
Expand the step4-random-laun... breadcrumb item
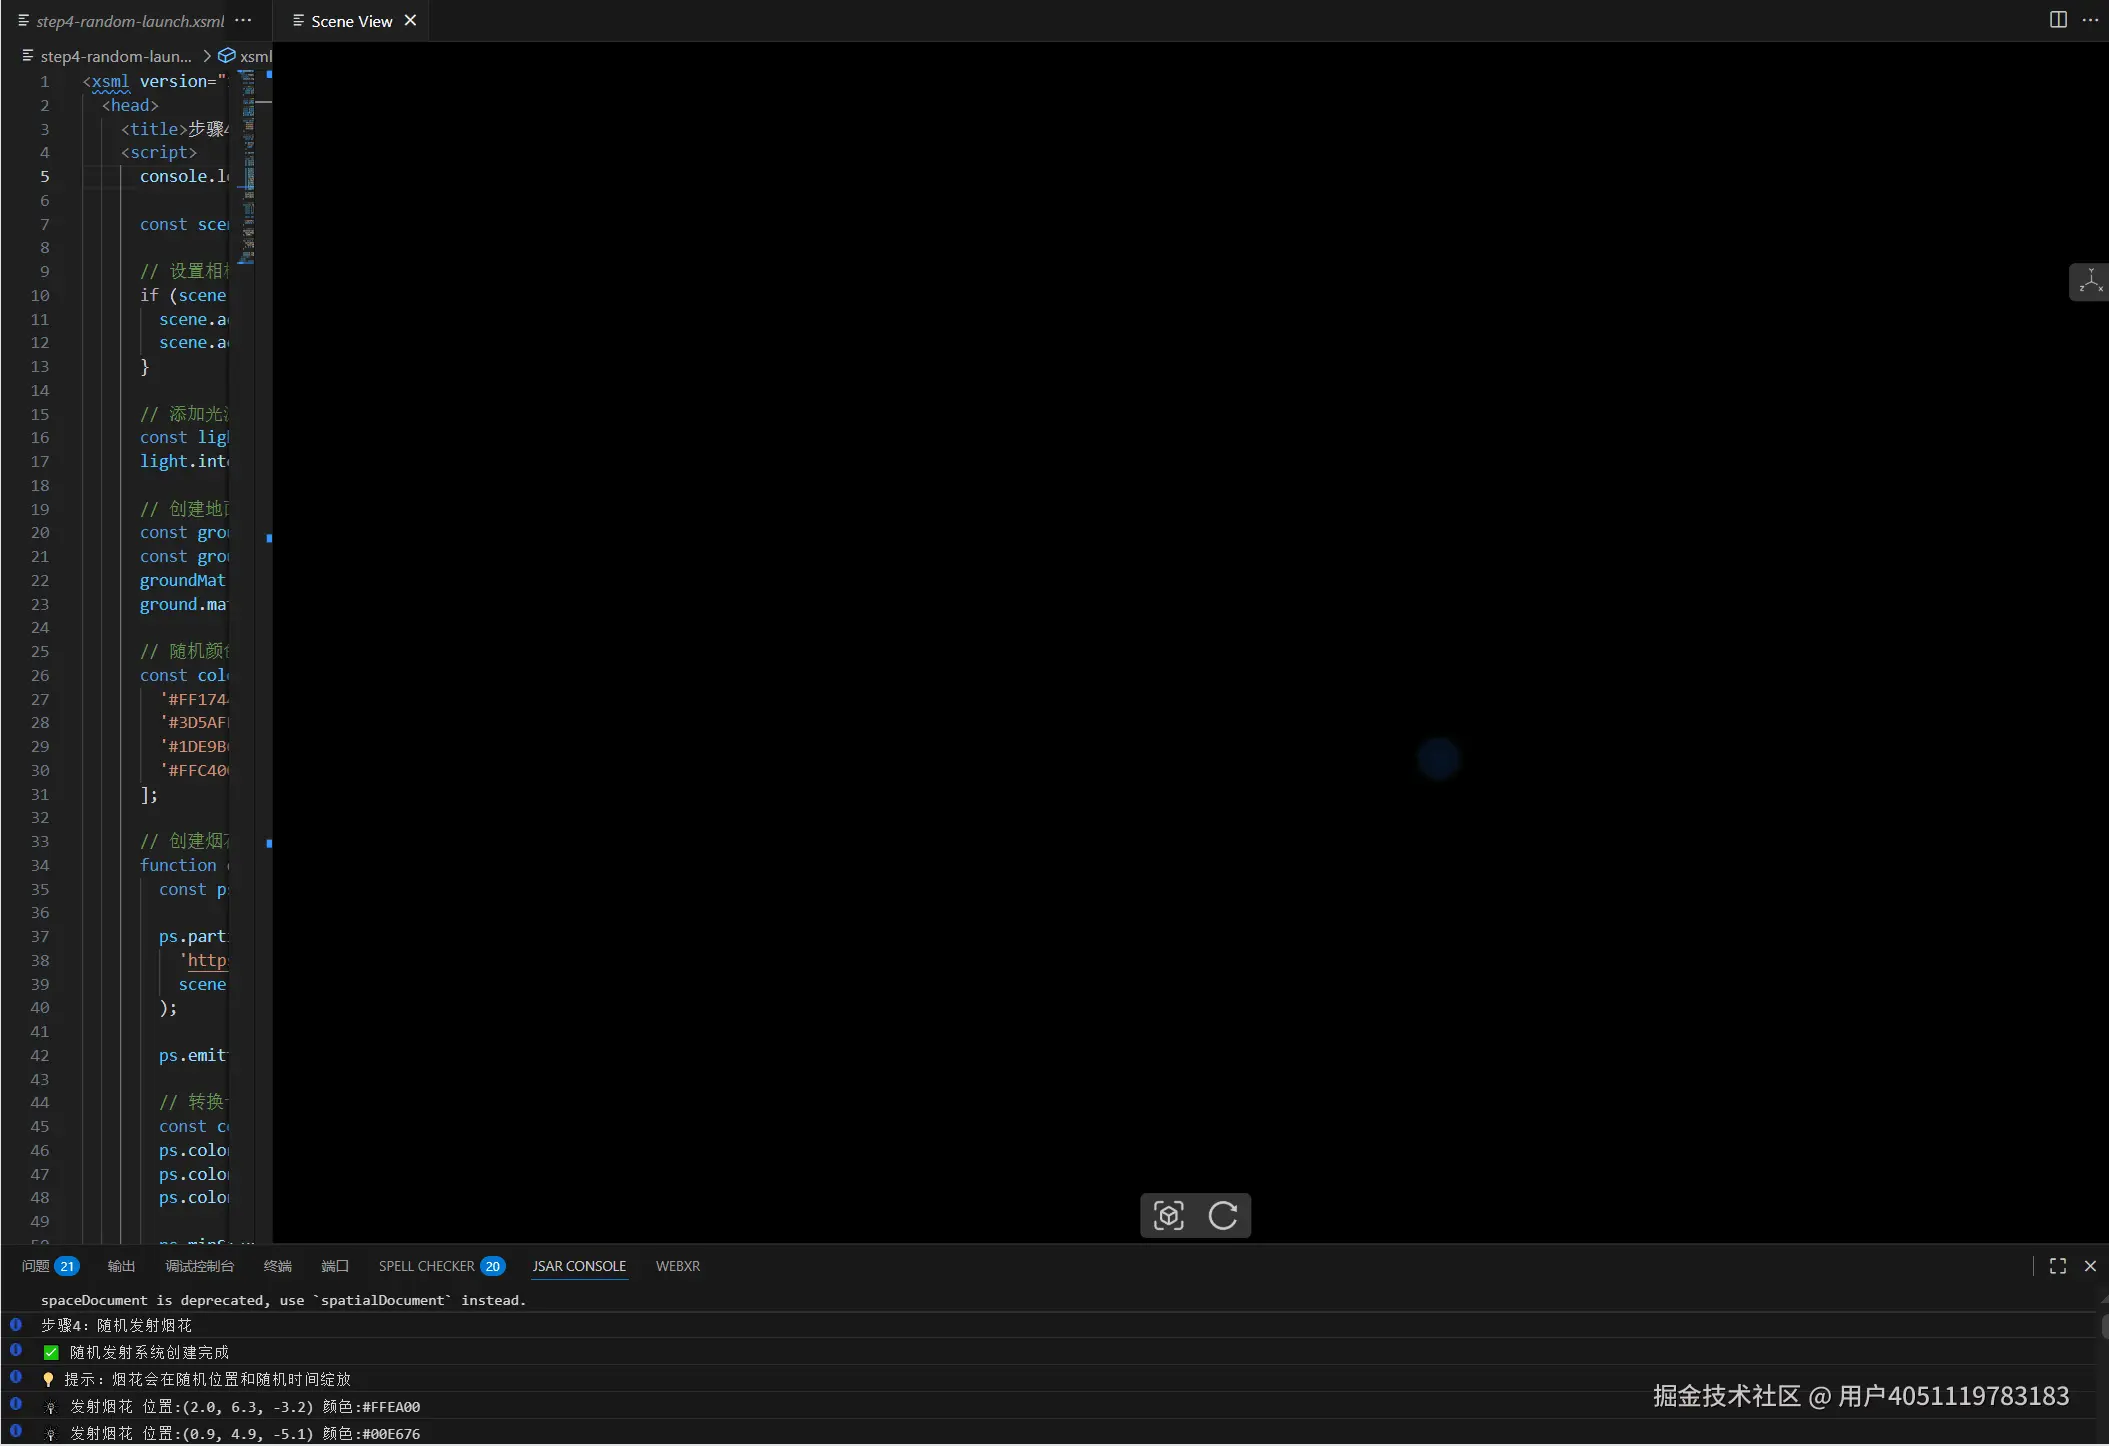pos(115,56)
